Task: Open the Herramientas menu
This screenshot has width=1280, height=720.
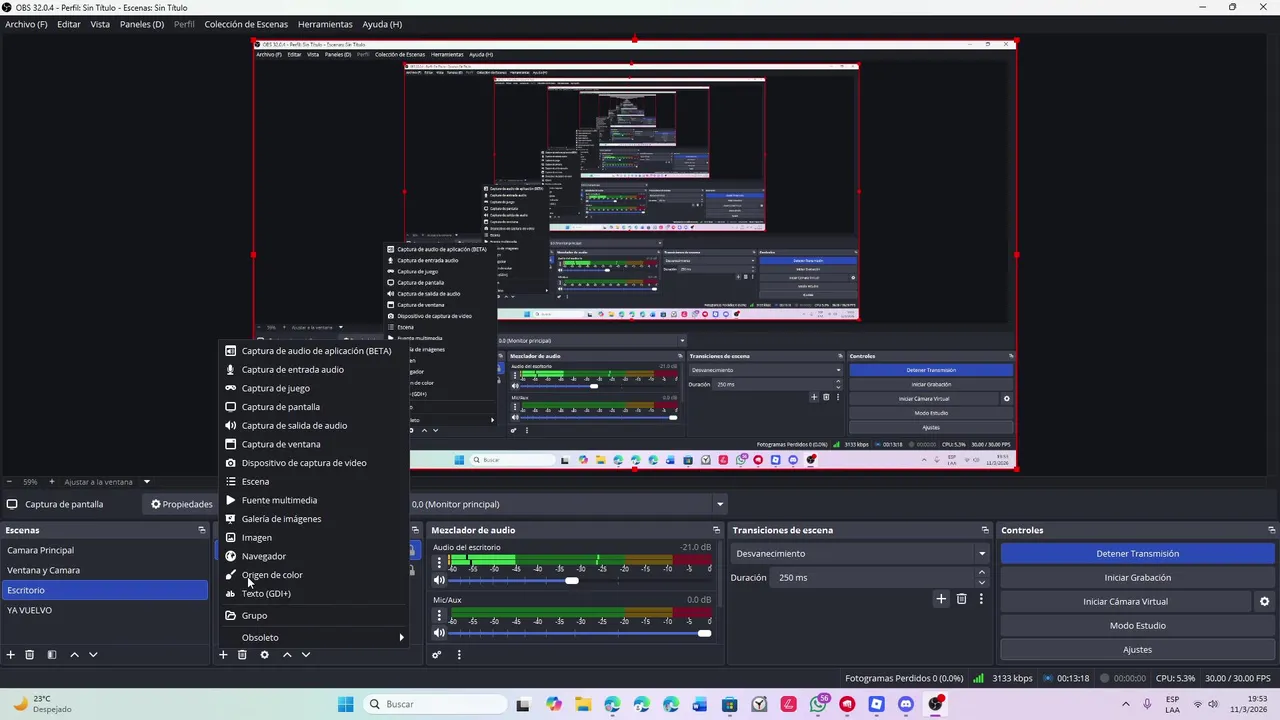Action: pyautogui.click(x=325, y=24)
